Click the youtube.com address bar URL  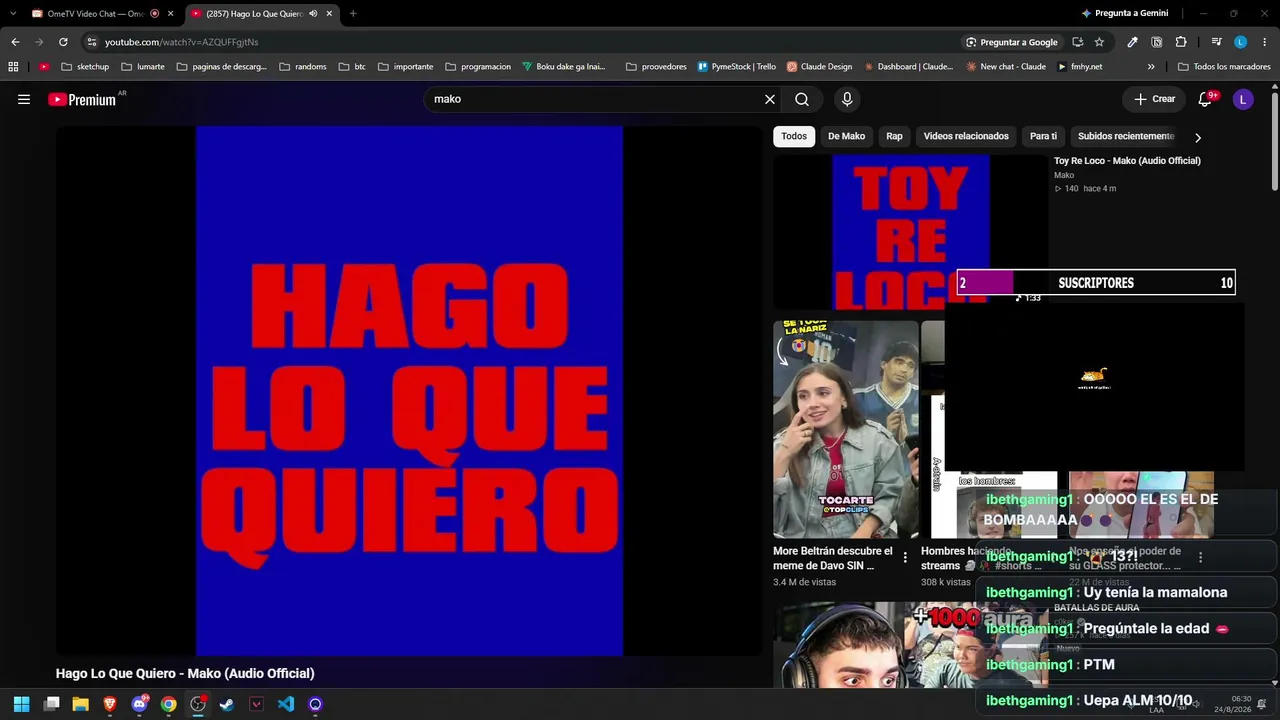[x=182, y=42]
